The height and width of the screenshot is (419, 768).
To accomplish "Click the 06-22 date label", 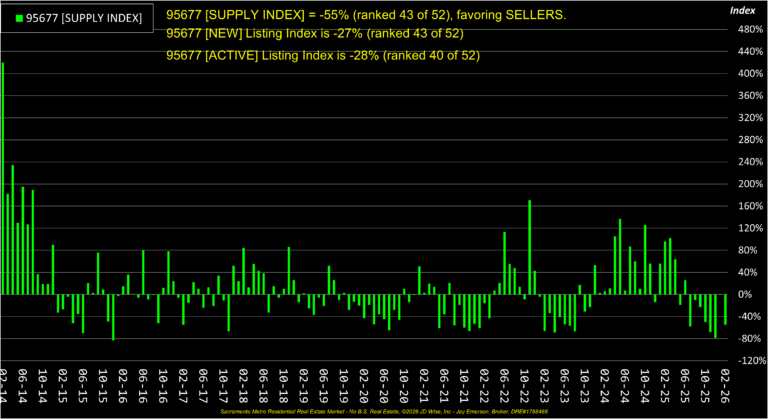I will [504, 386].
